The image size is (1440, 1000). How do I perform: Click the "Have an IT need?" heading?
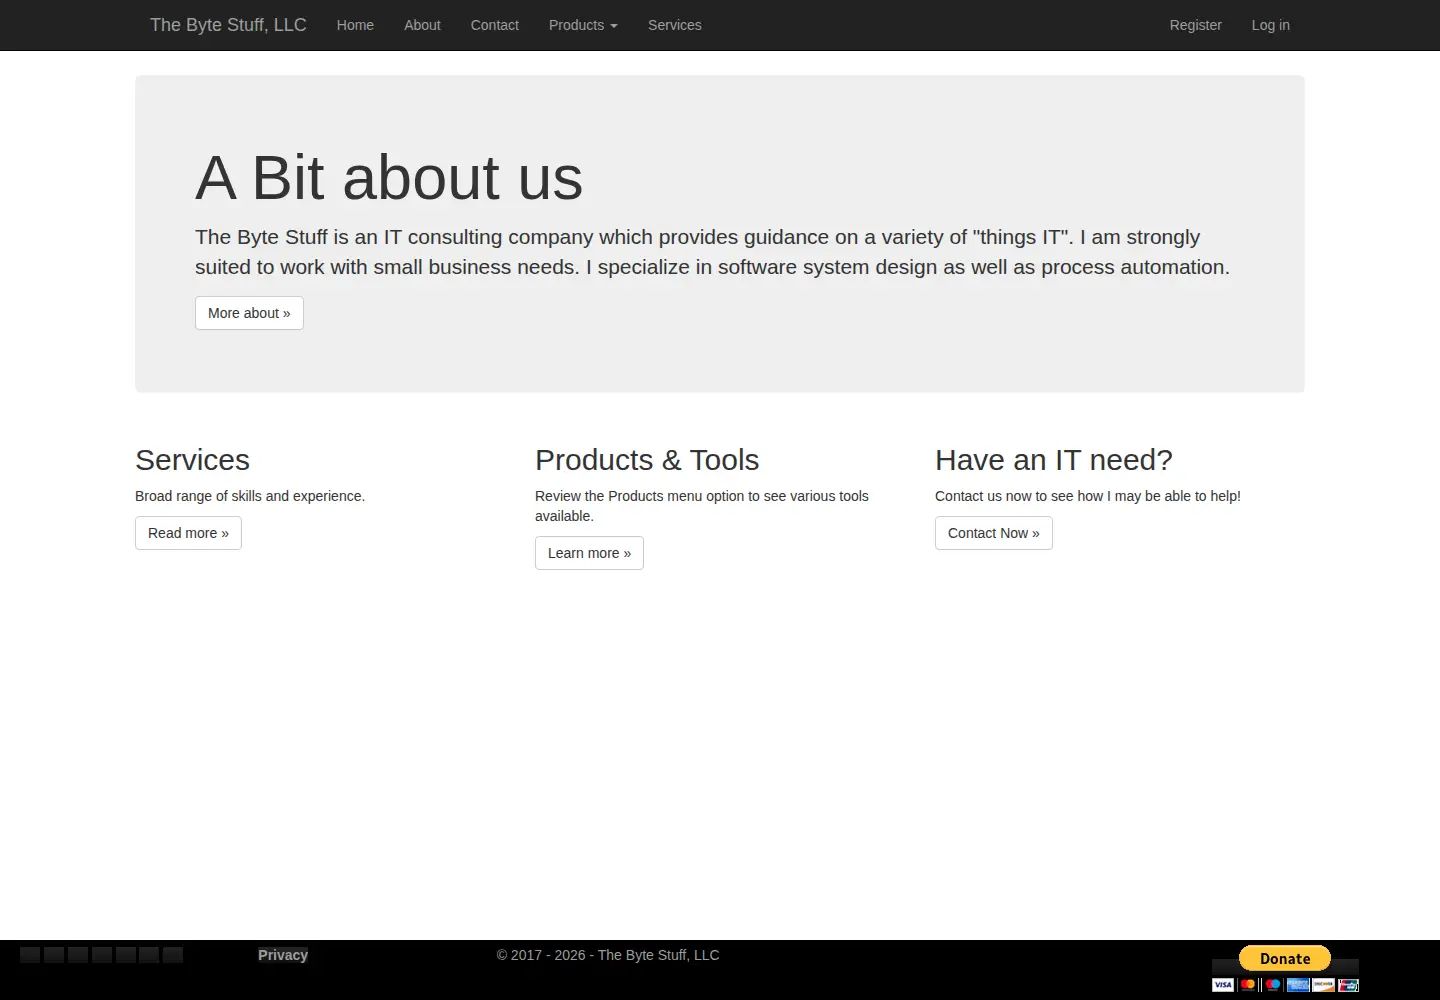1054,460
